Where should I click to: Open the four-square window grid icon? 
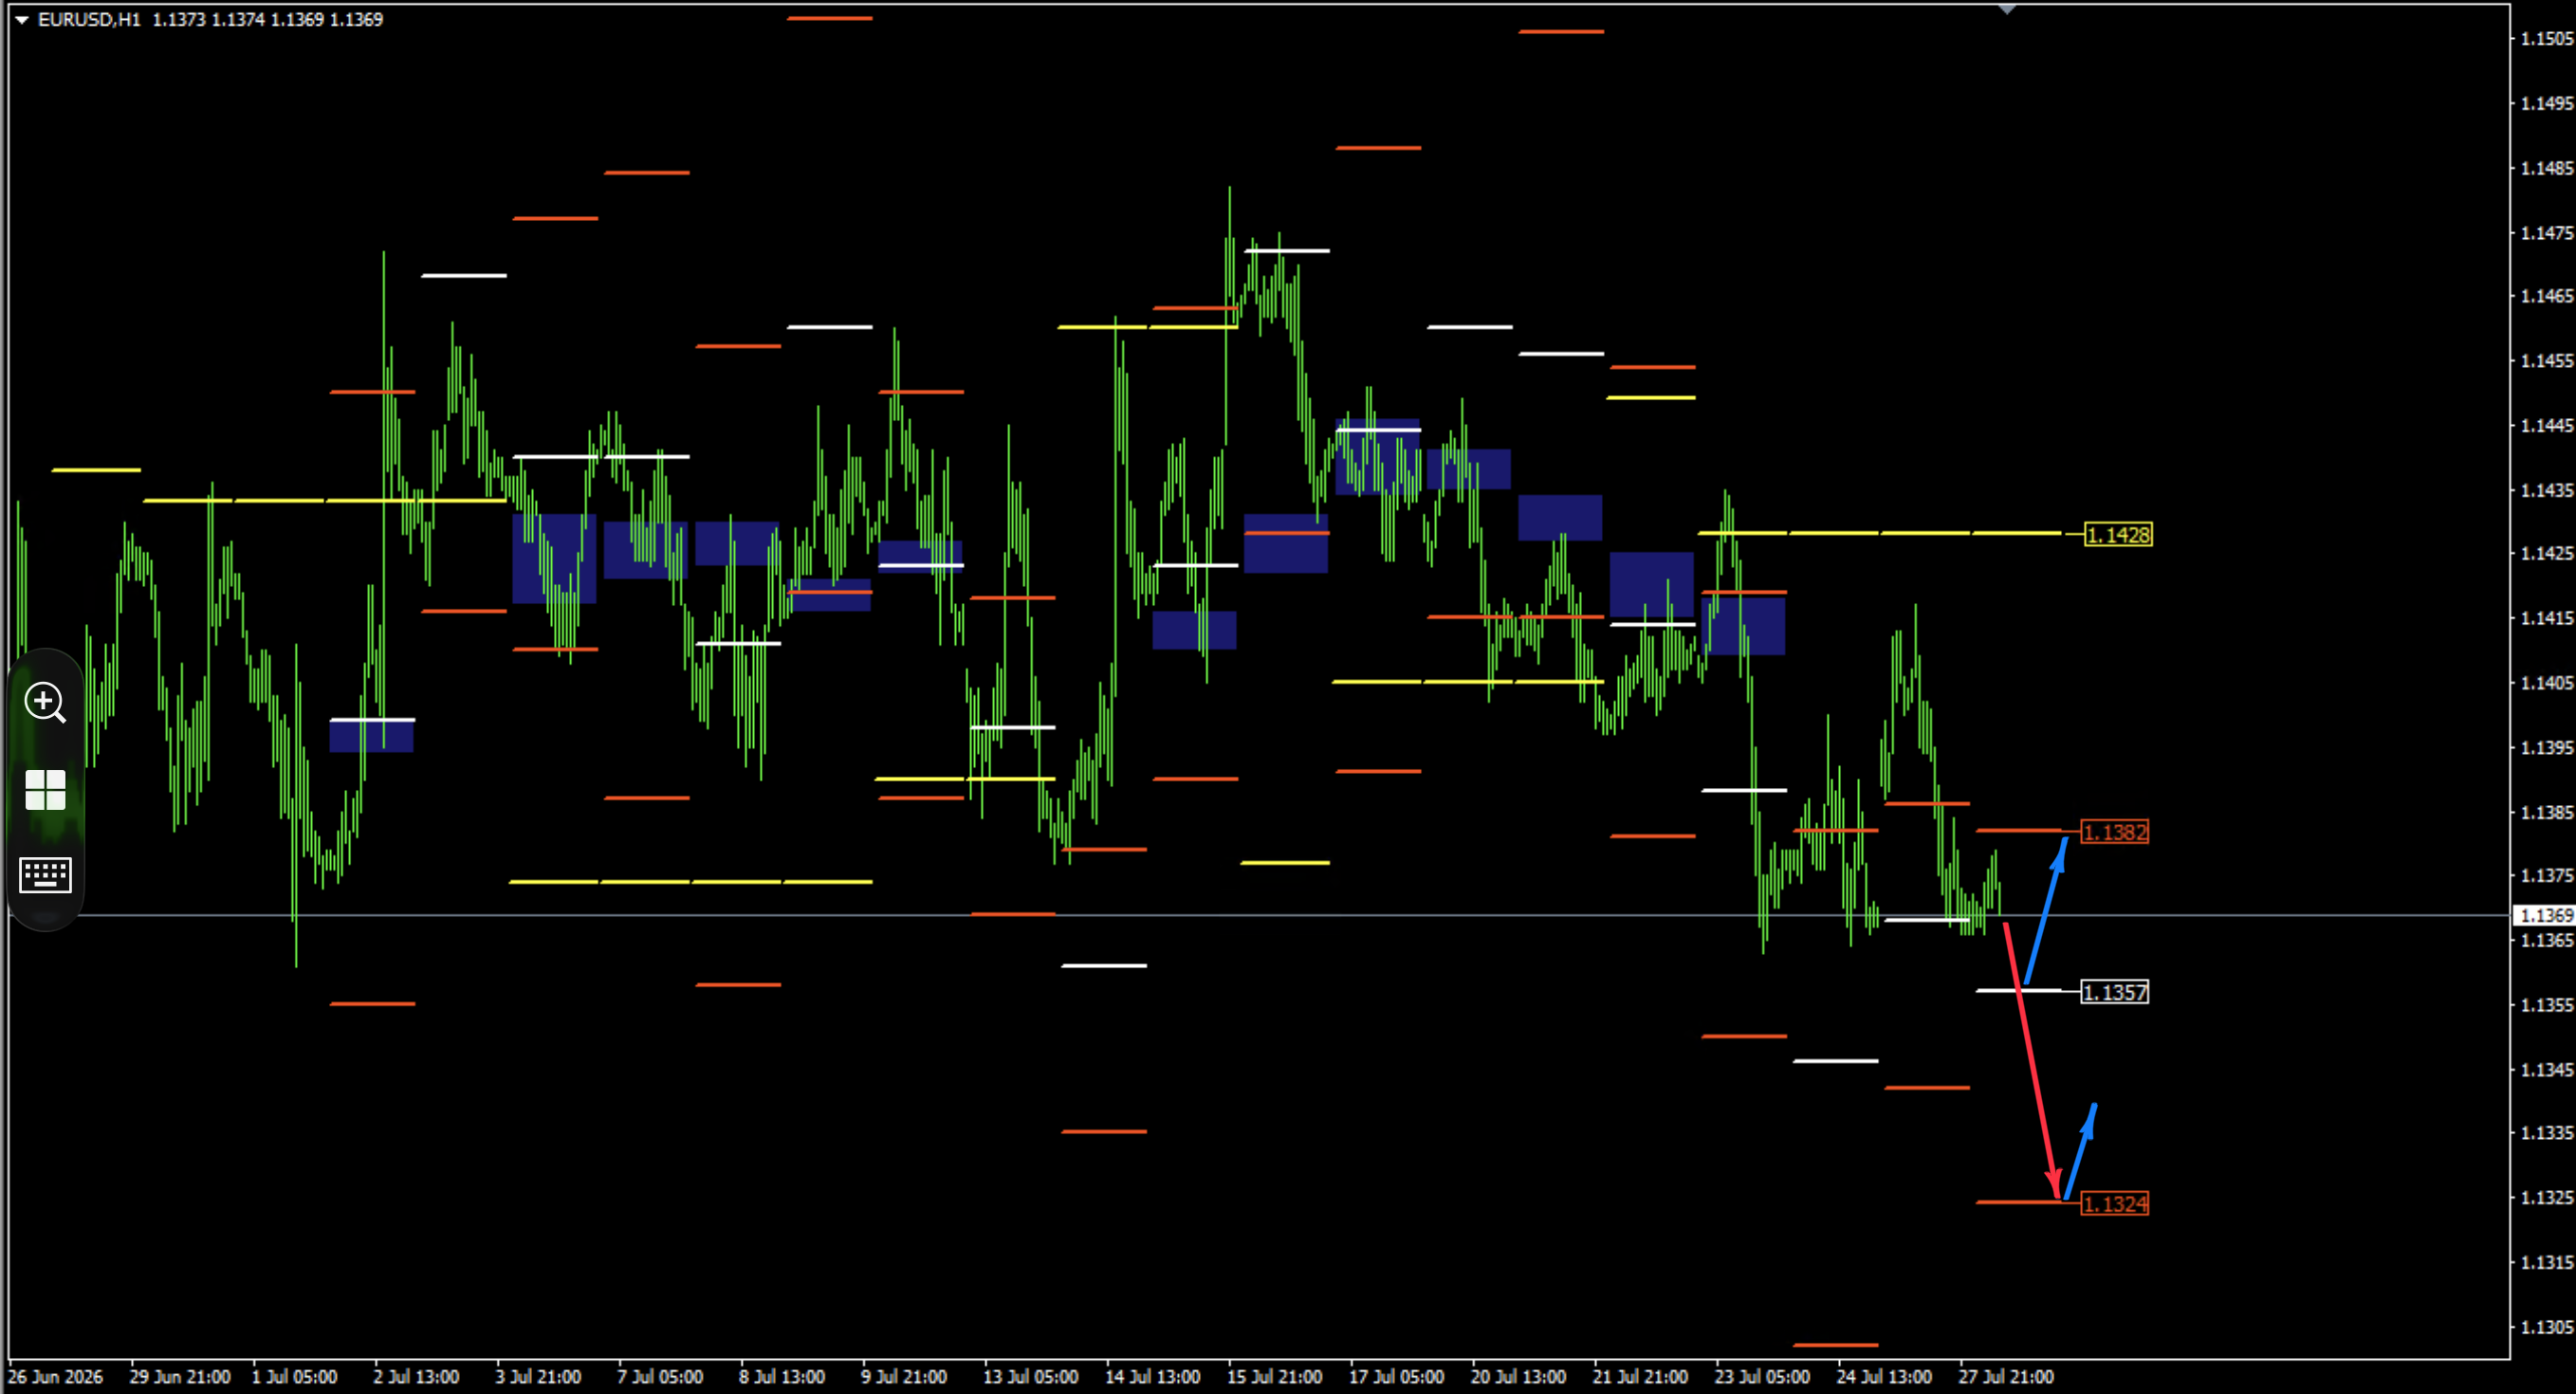(x=45, y=790)
